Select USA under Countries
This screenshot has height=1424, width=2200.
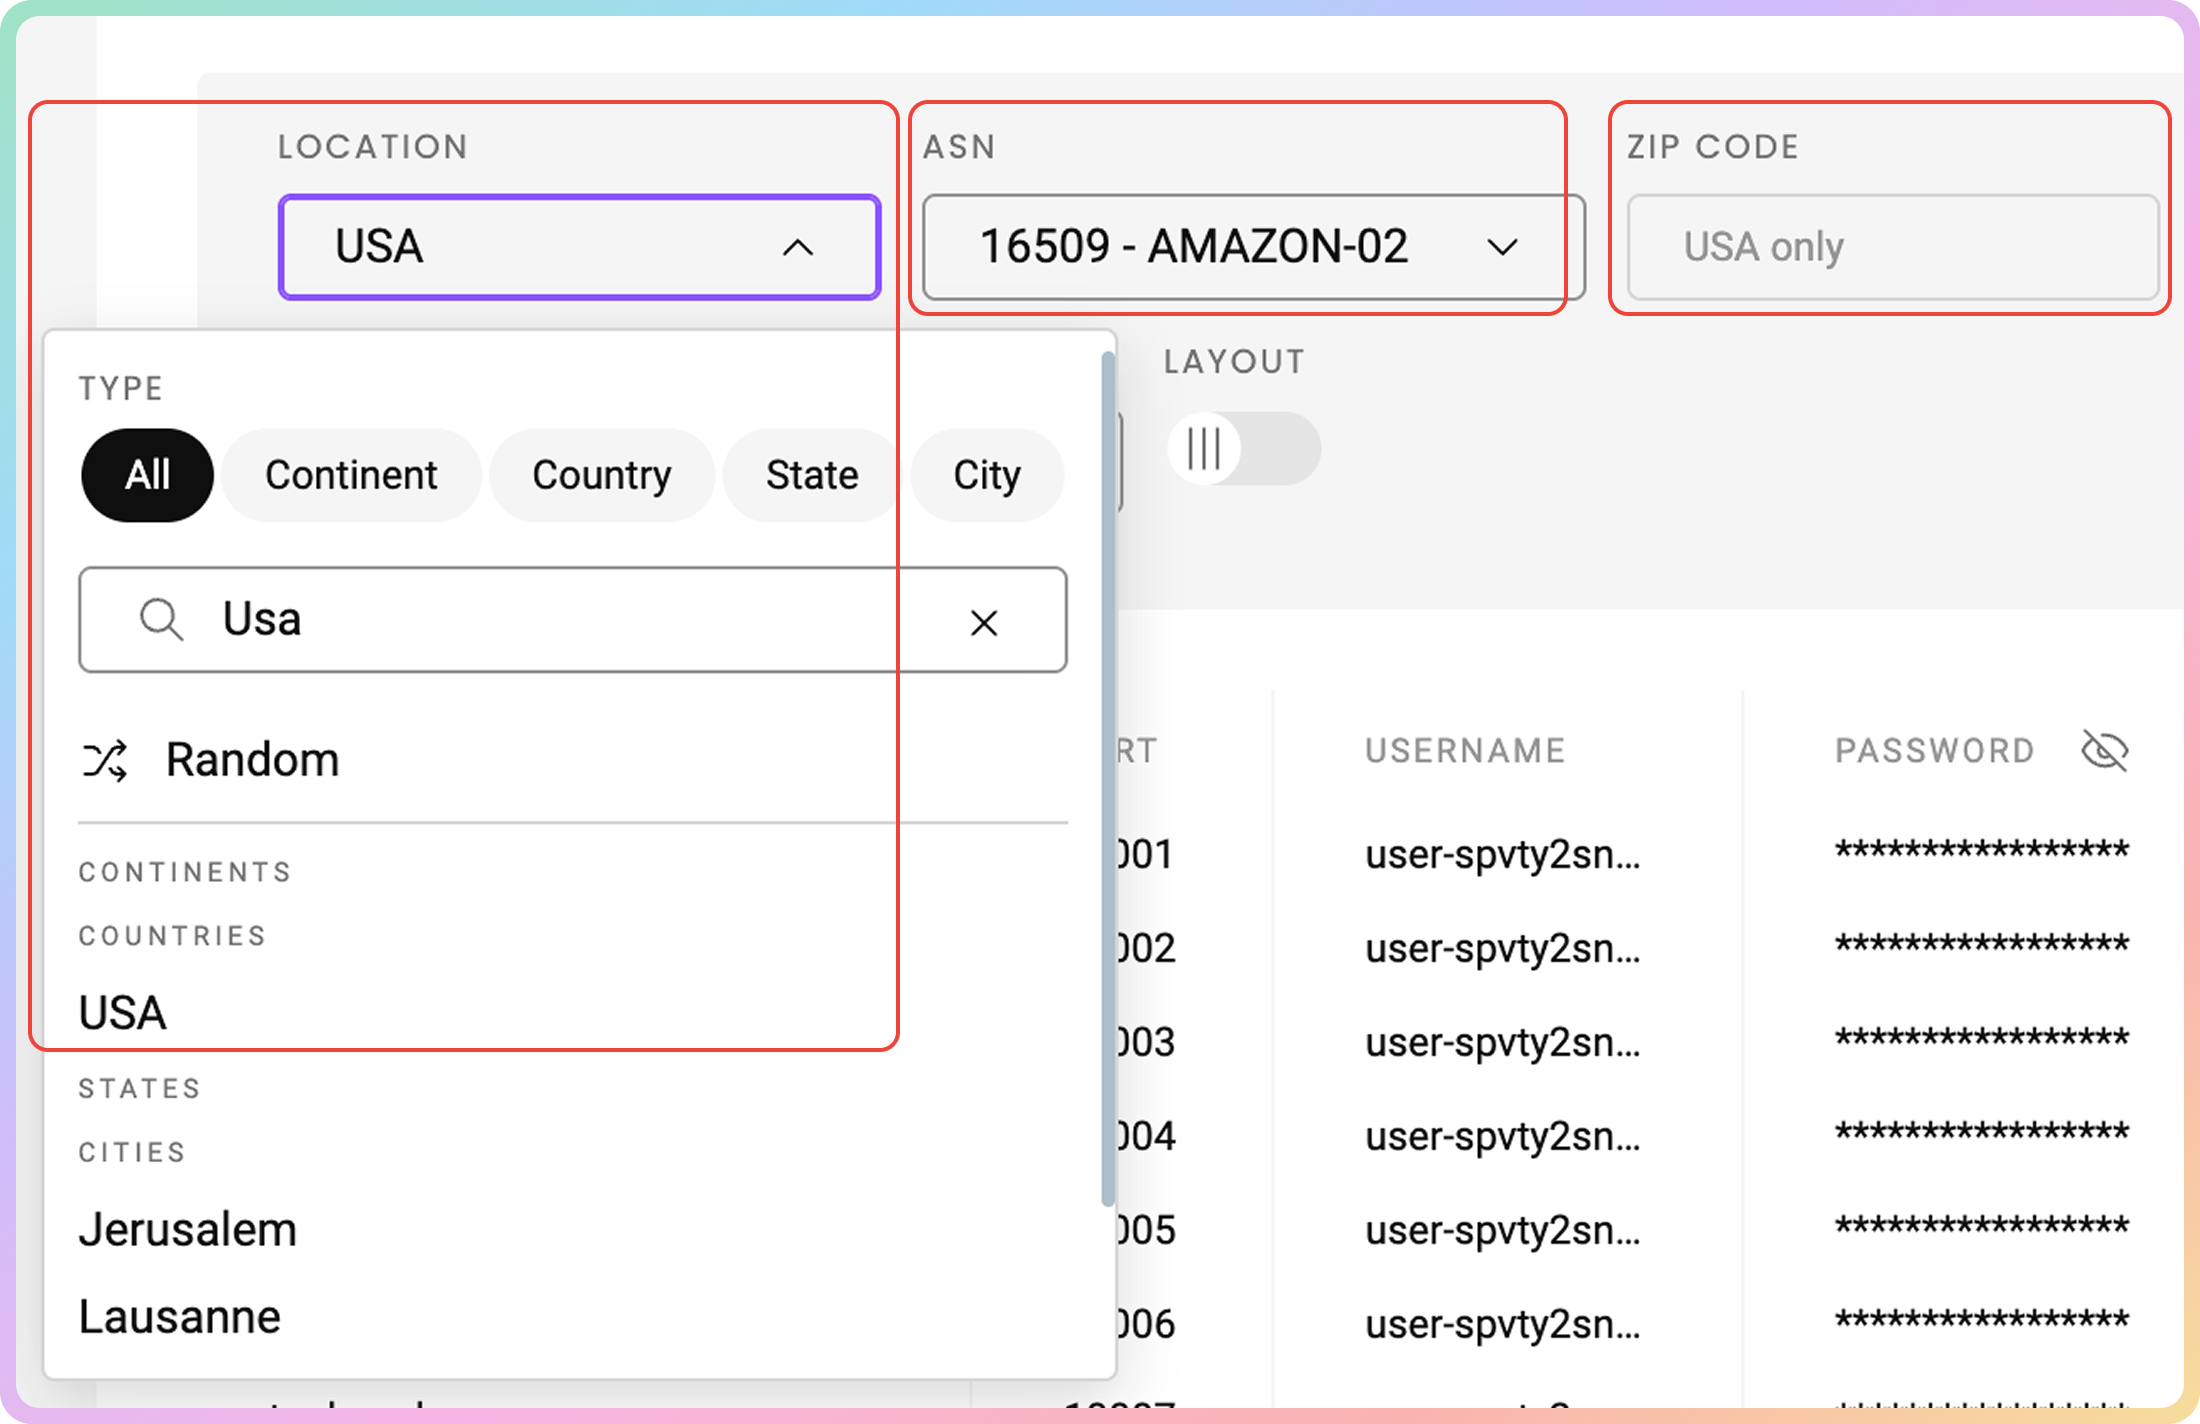[123, 1013]
